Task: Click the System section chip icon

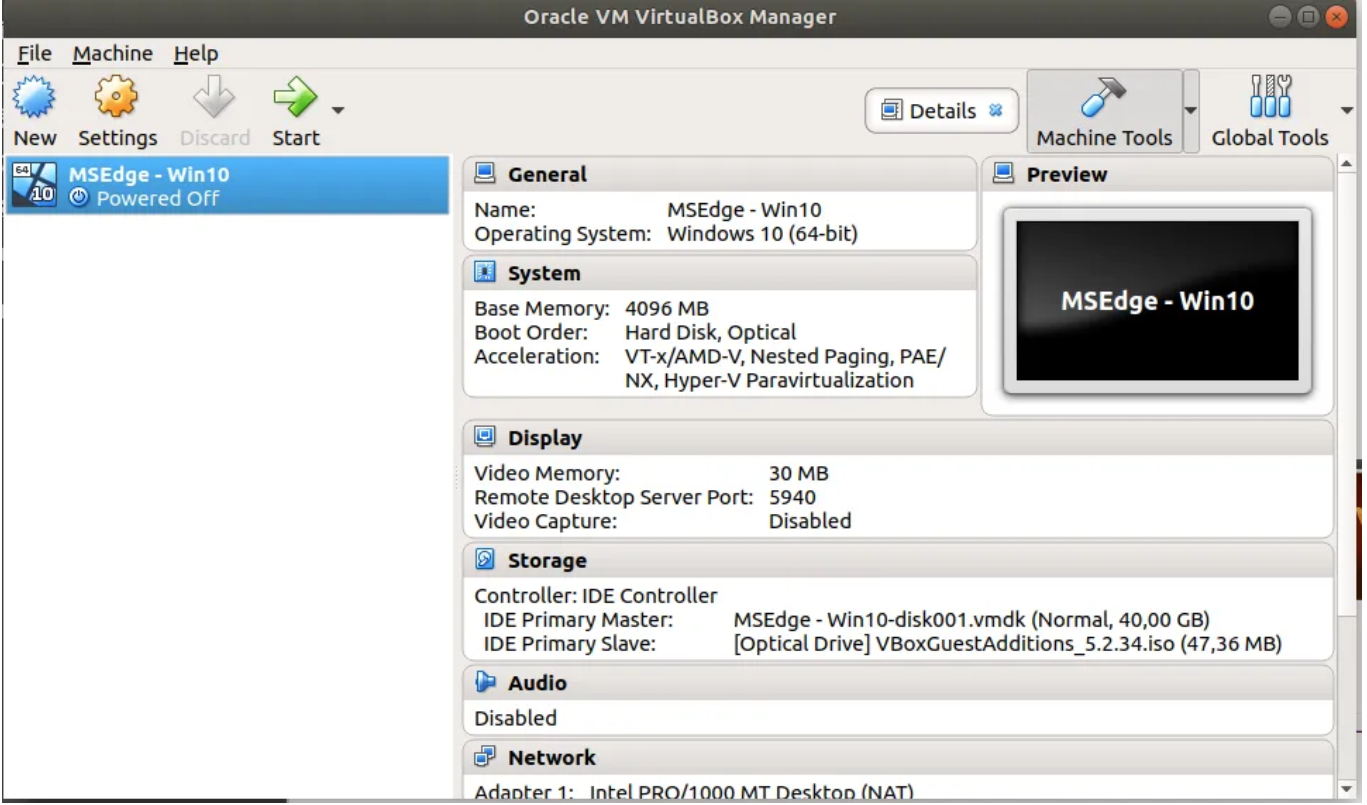Action: click(485, 273)
